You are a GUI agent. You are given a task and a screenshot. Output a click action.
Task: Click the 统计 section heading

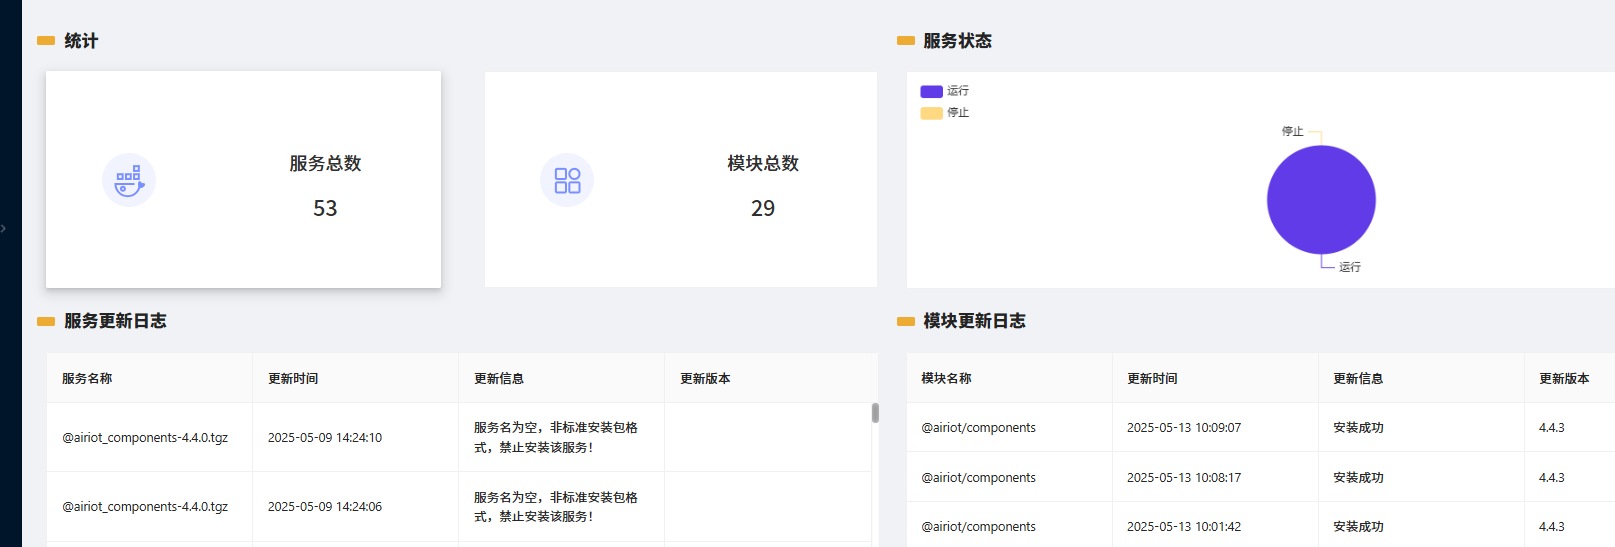pyautogui.click(x=81, y=41)
